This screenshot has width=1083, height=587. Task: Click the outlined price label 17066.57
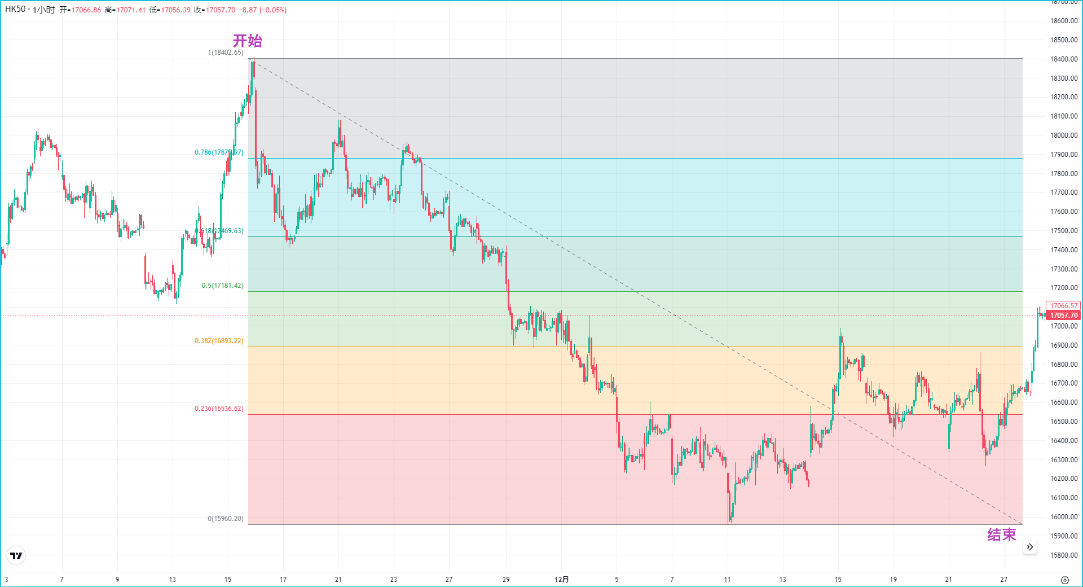pyautogui.click(x=1064, y=305)
